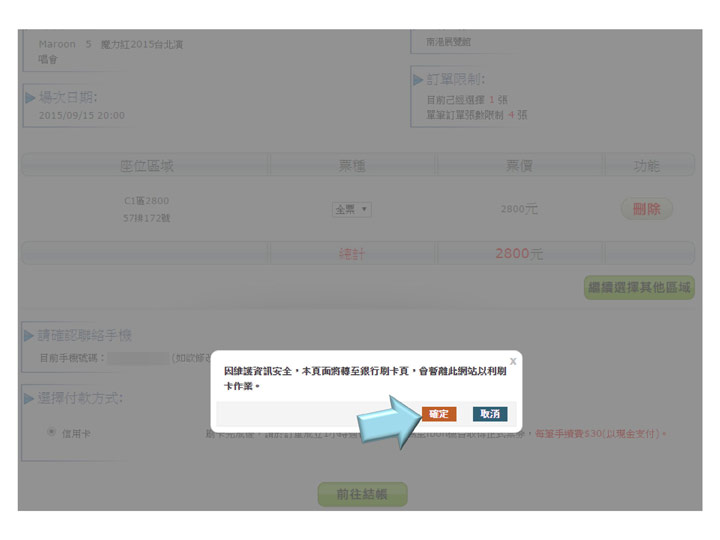
Task: Click the 前往結帳 checkout button
Action: tap(362, 494)
